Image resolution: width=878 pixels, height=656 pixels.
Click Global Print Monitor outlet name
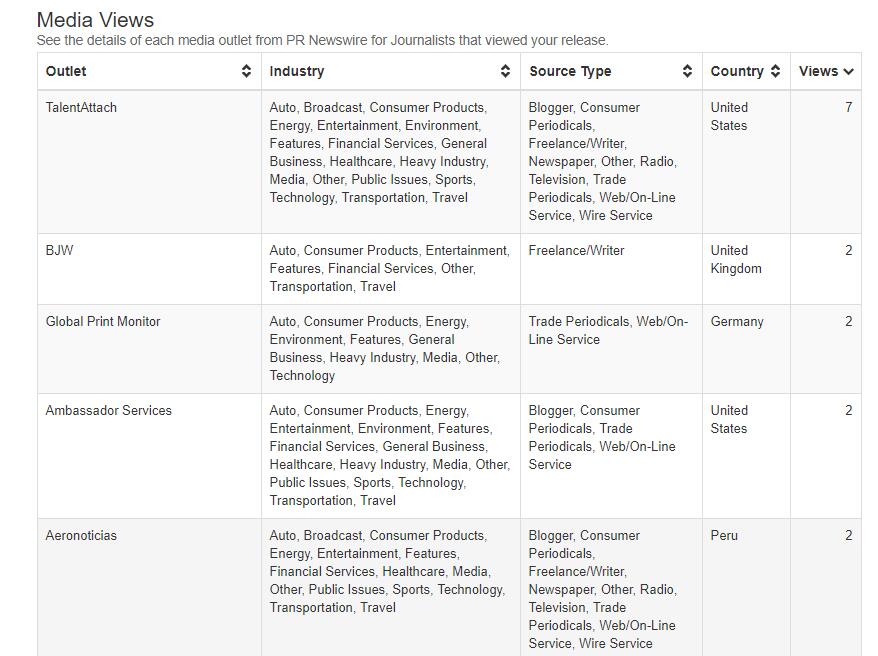click(103, 321)
